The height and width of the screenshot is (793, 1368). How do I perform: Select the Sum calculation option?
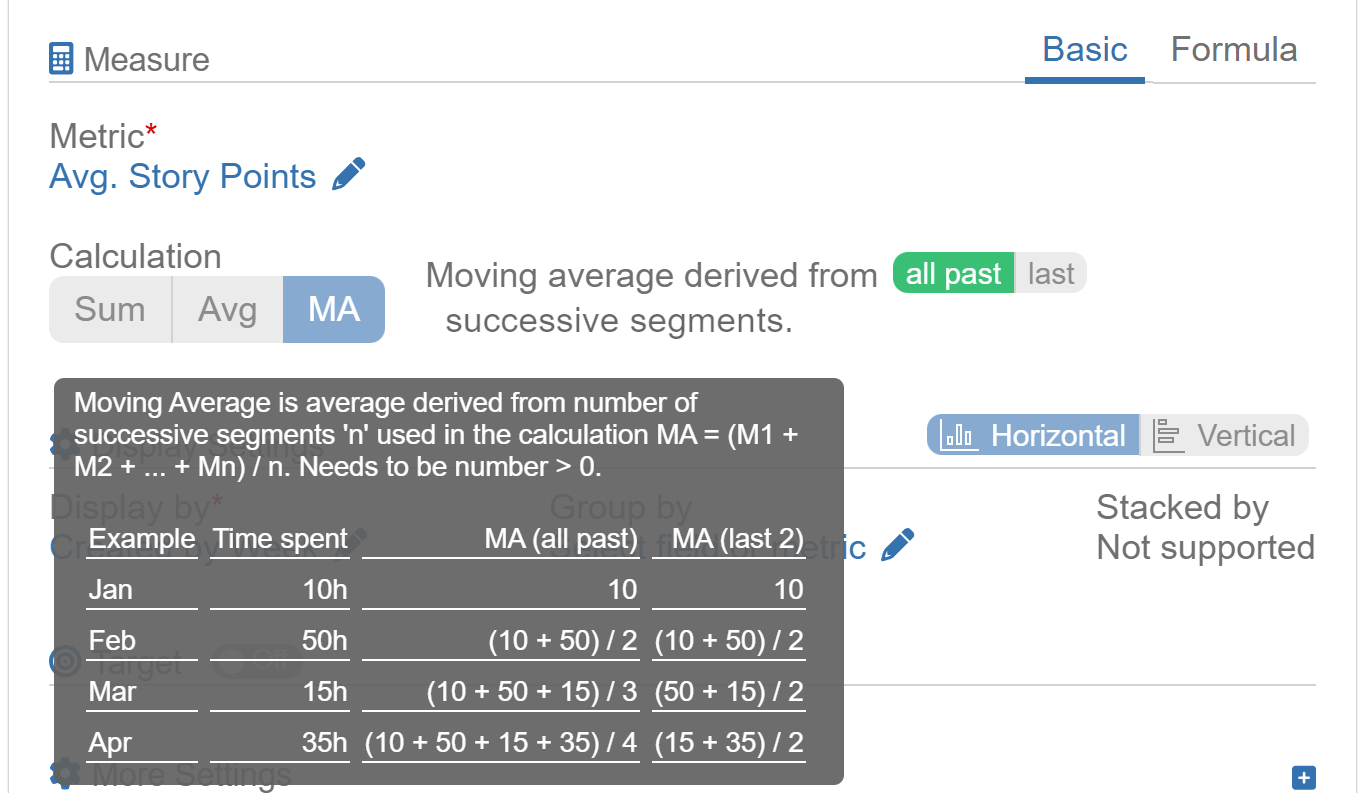[x=110, y=309]
